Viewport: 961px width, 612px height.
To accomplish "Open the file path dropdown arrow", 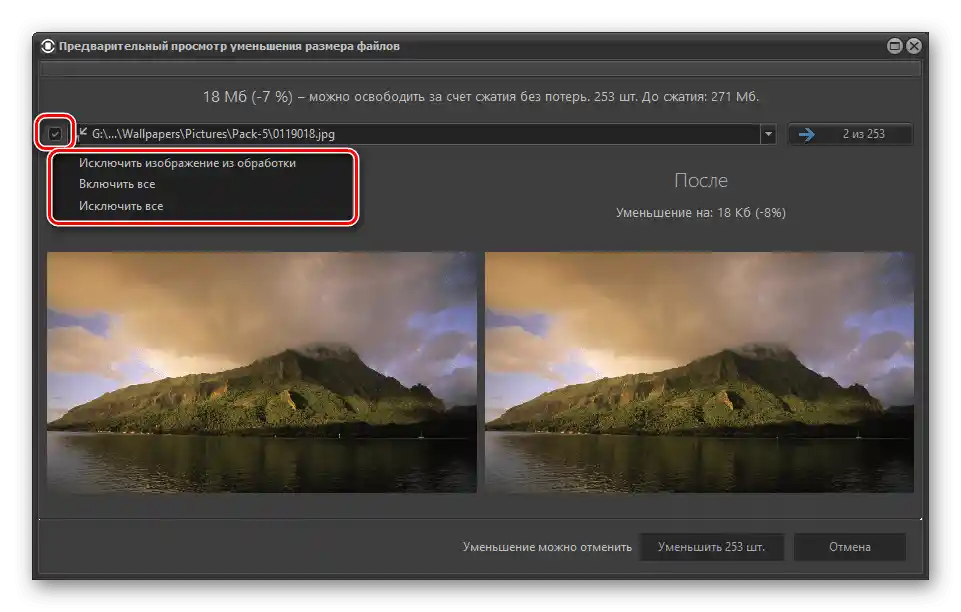I will (x=768, y=134).
